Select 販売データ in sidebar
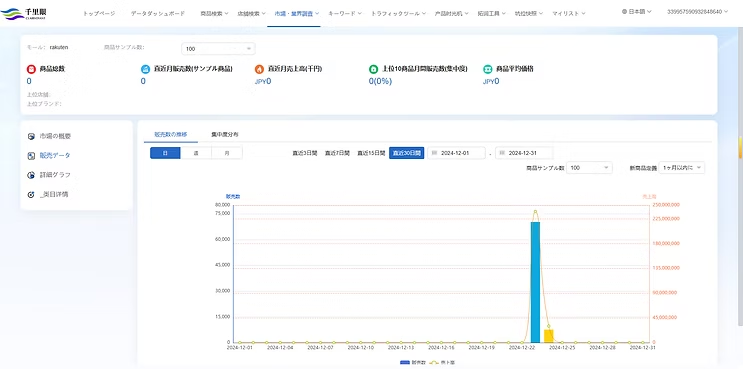Image resolution: width=743 pixels, height=369 pixels. coord(55,156)
